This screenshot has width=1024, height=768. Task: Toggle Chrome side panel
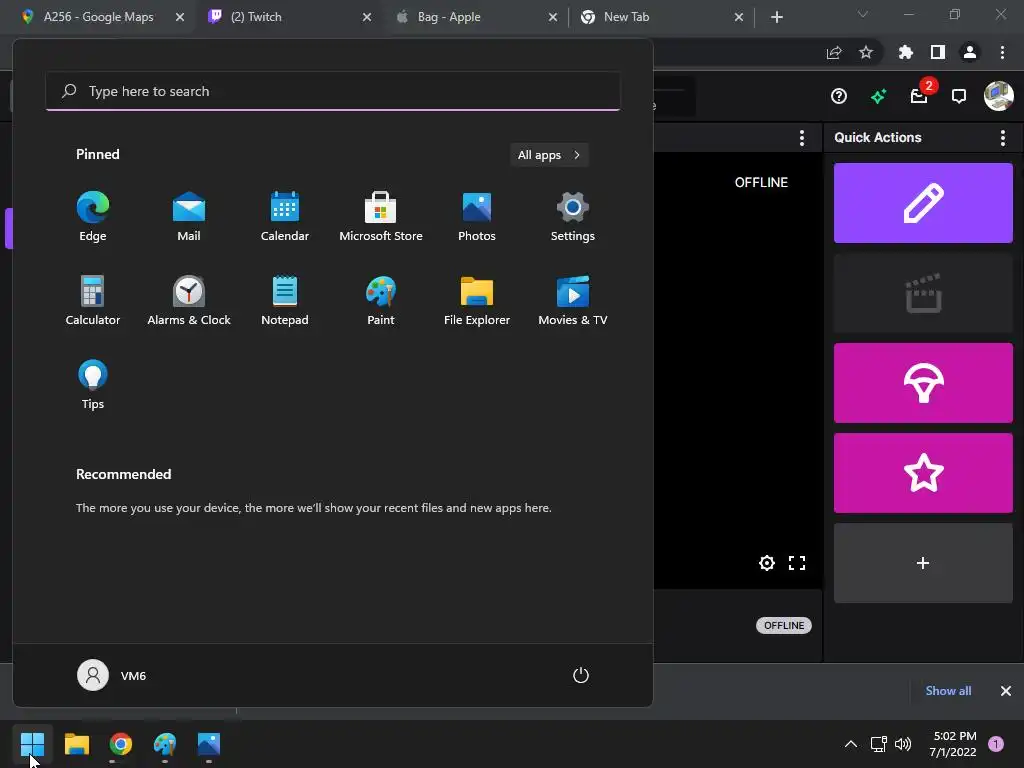pos(938,52)
